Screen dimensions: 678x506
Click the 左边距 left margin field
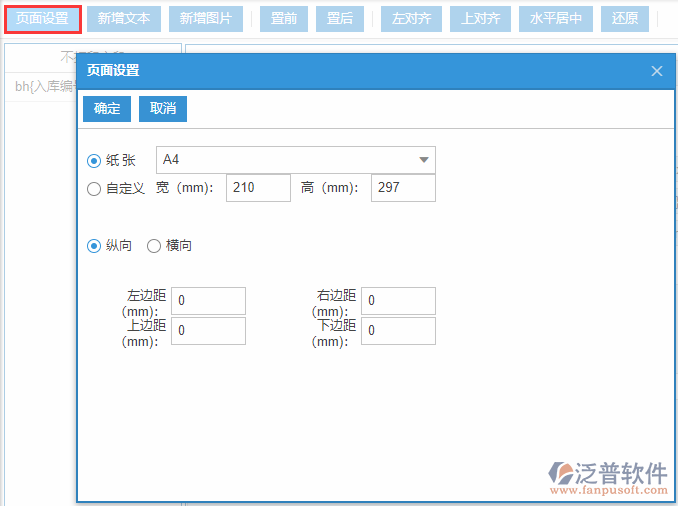(208, 301)
